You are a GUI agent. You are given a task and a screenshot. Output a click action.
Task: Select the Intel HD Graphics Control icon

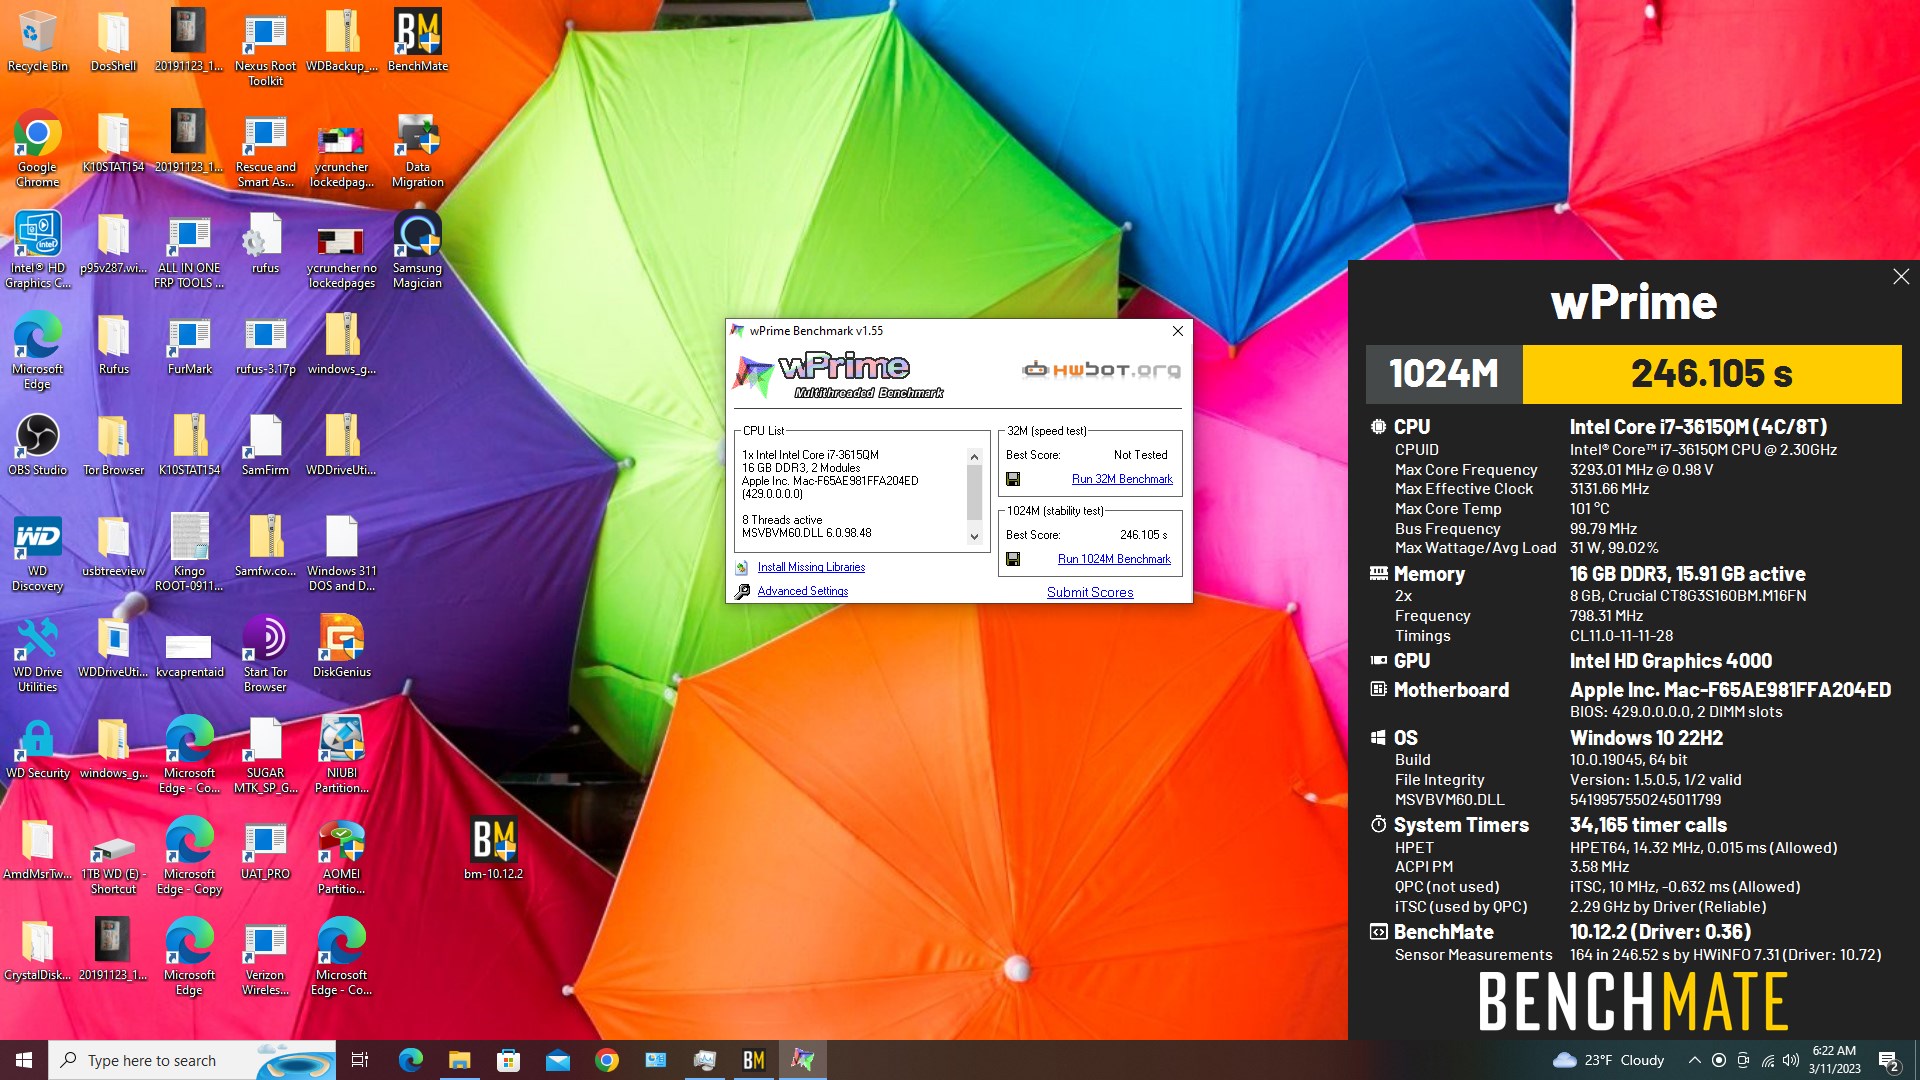pos(37,249)
